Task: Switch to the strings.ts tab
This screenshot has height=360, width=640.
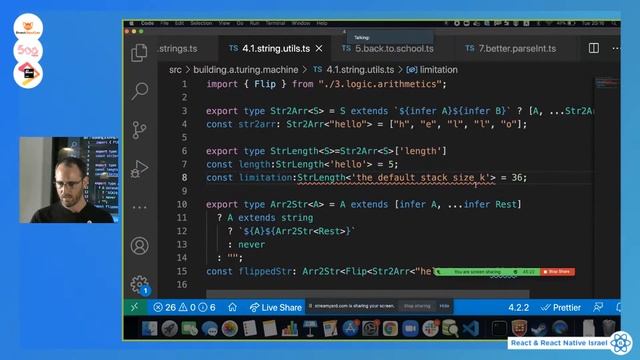Action: 178,49
